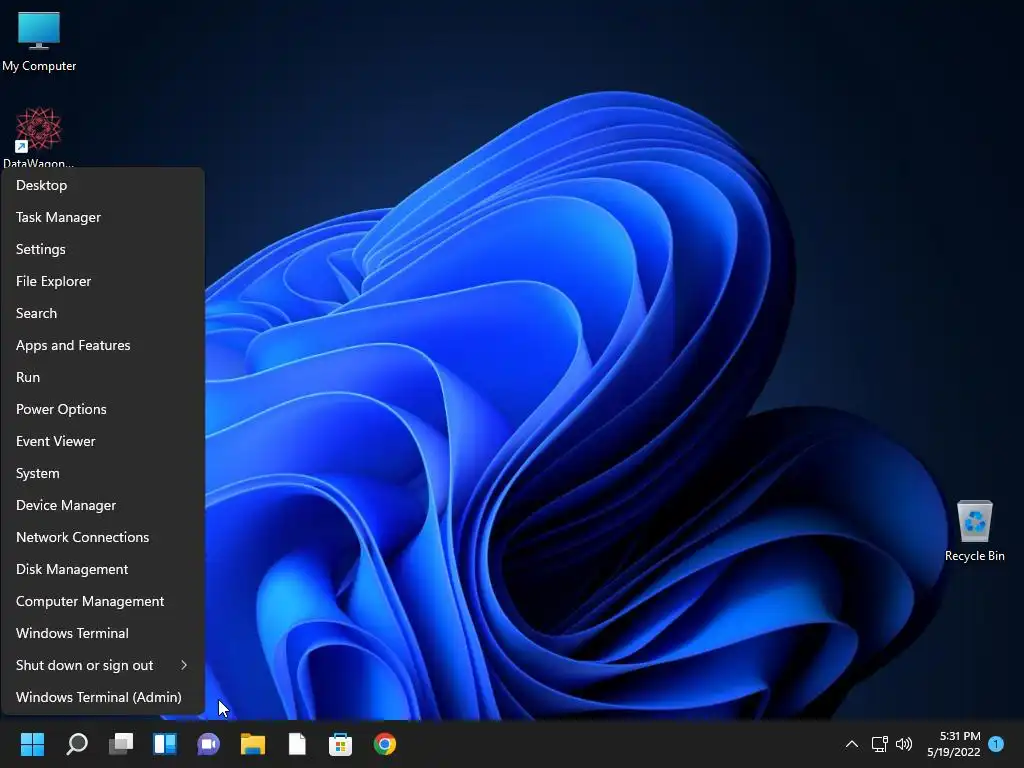
Task: Open Device Manager
Action: pyautogui.click(x=103, y=505)
